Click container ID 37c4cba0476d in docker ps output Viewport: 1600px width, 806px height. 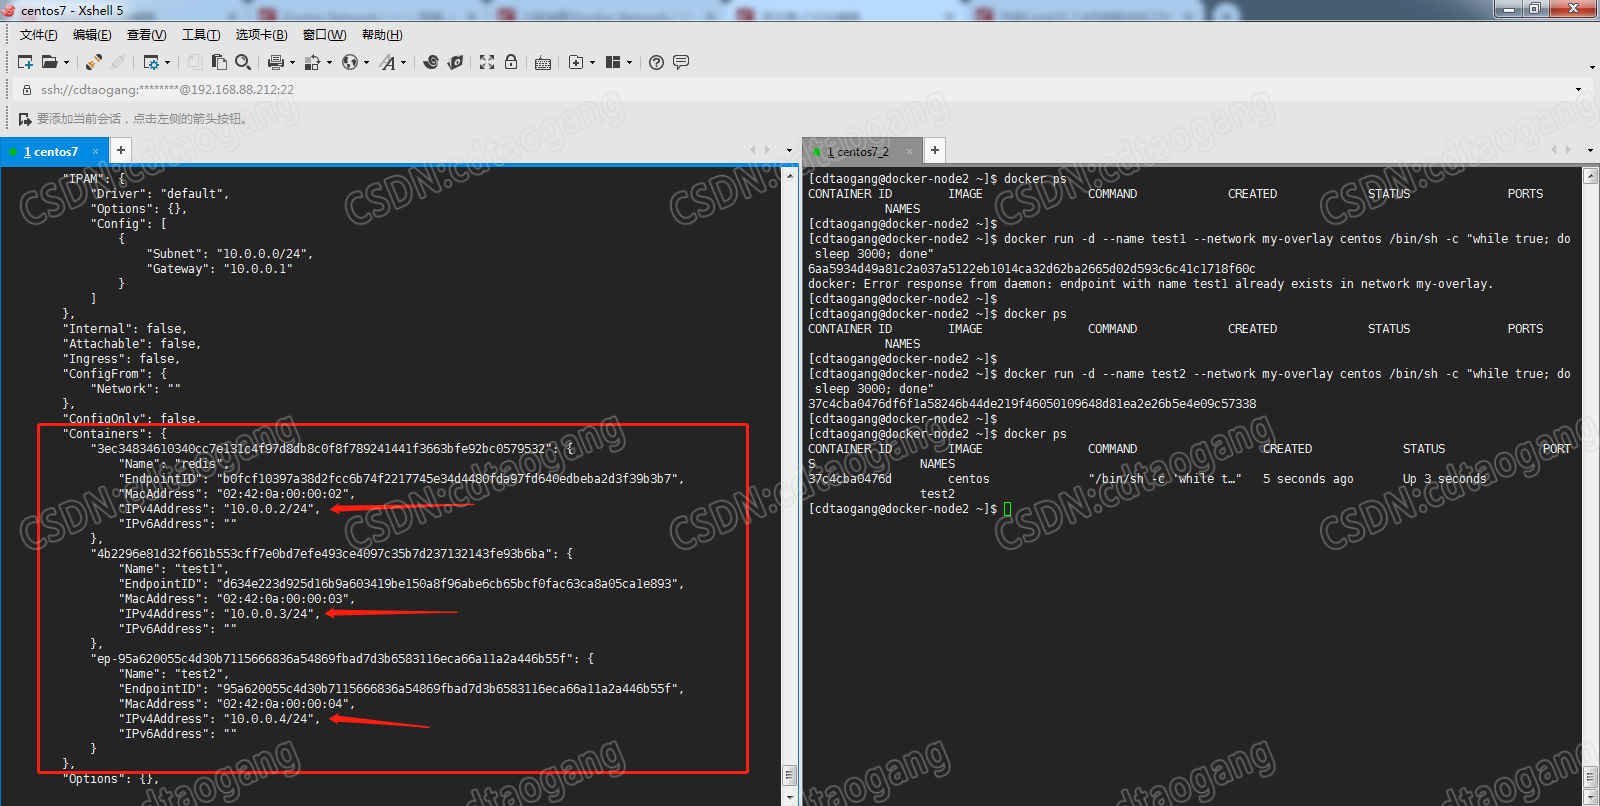[850, 479]
